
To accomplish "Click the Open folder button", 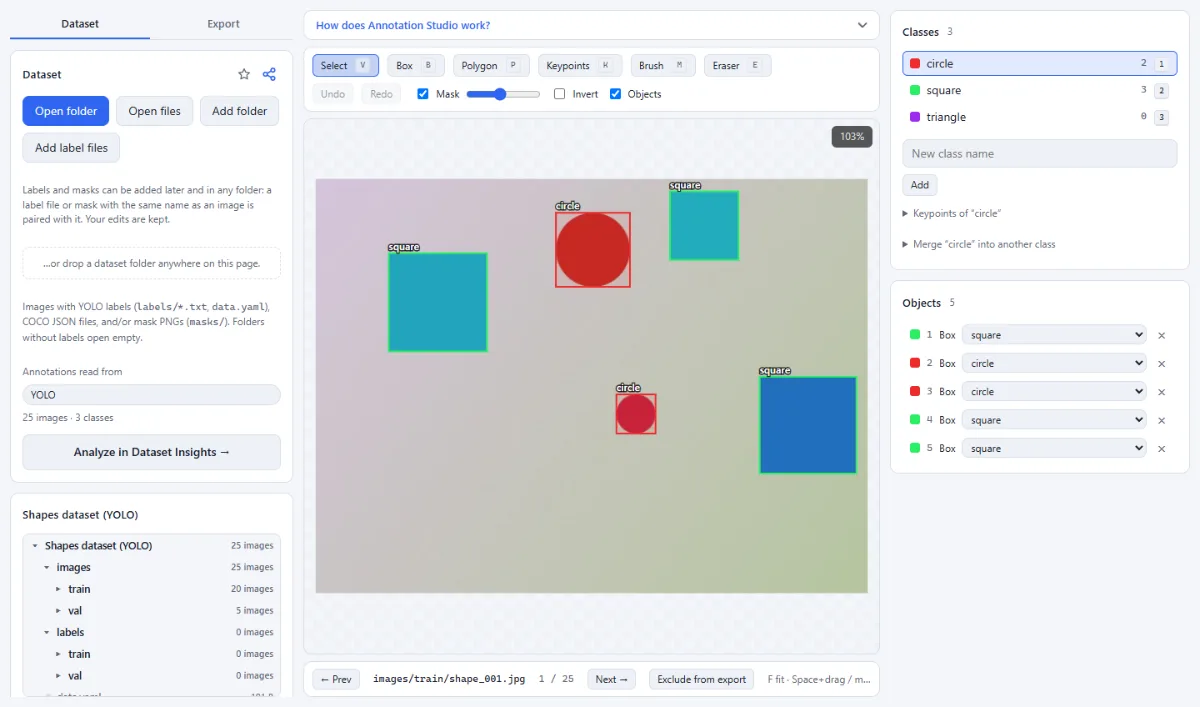I will (x=66, y=111).
